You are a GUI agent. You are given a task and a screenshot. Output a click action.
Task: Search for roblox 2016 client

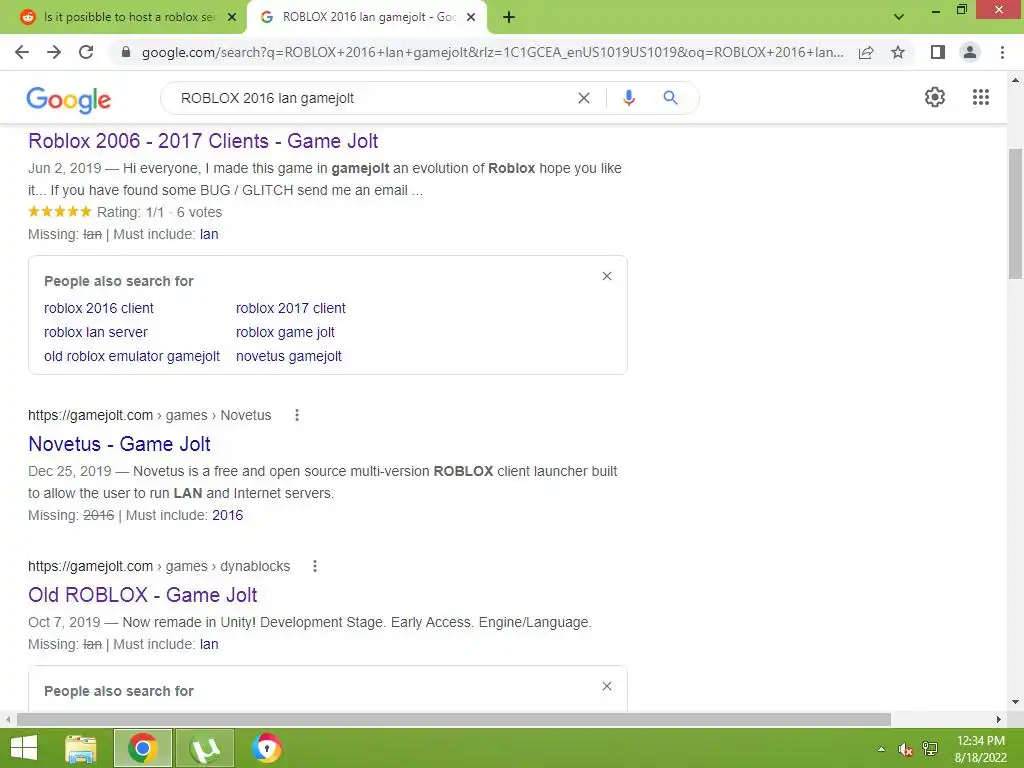pos(99,308)
